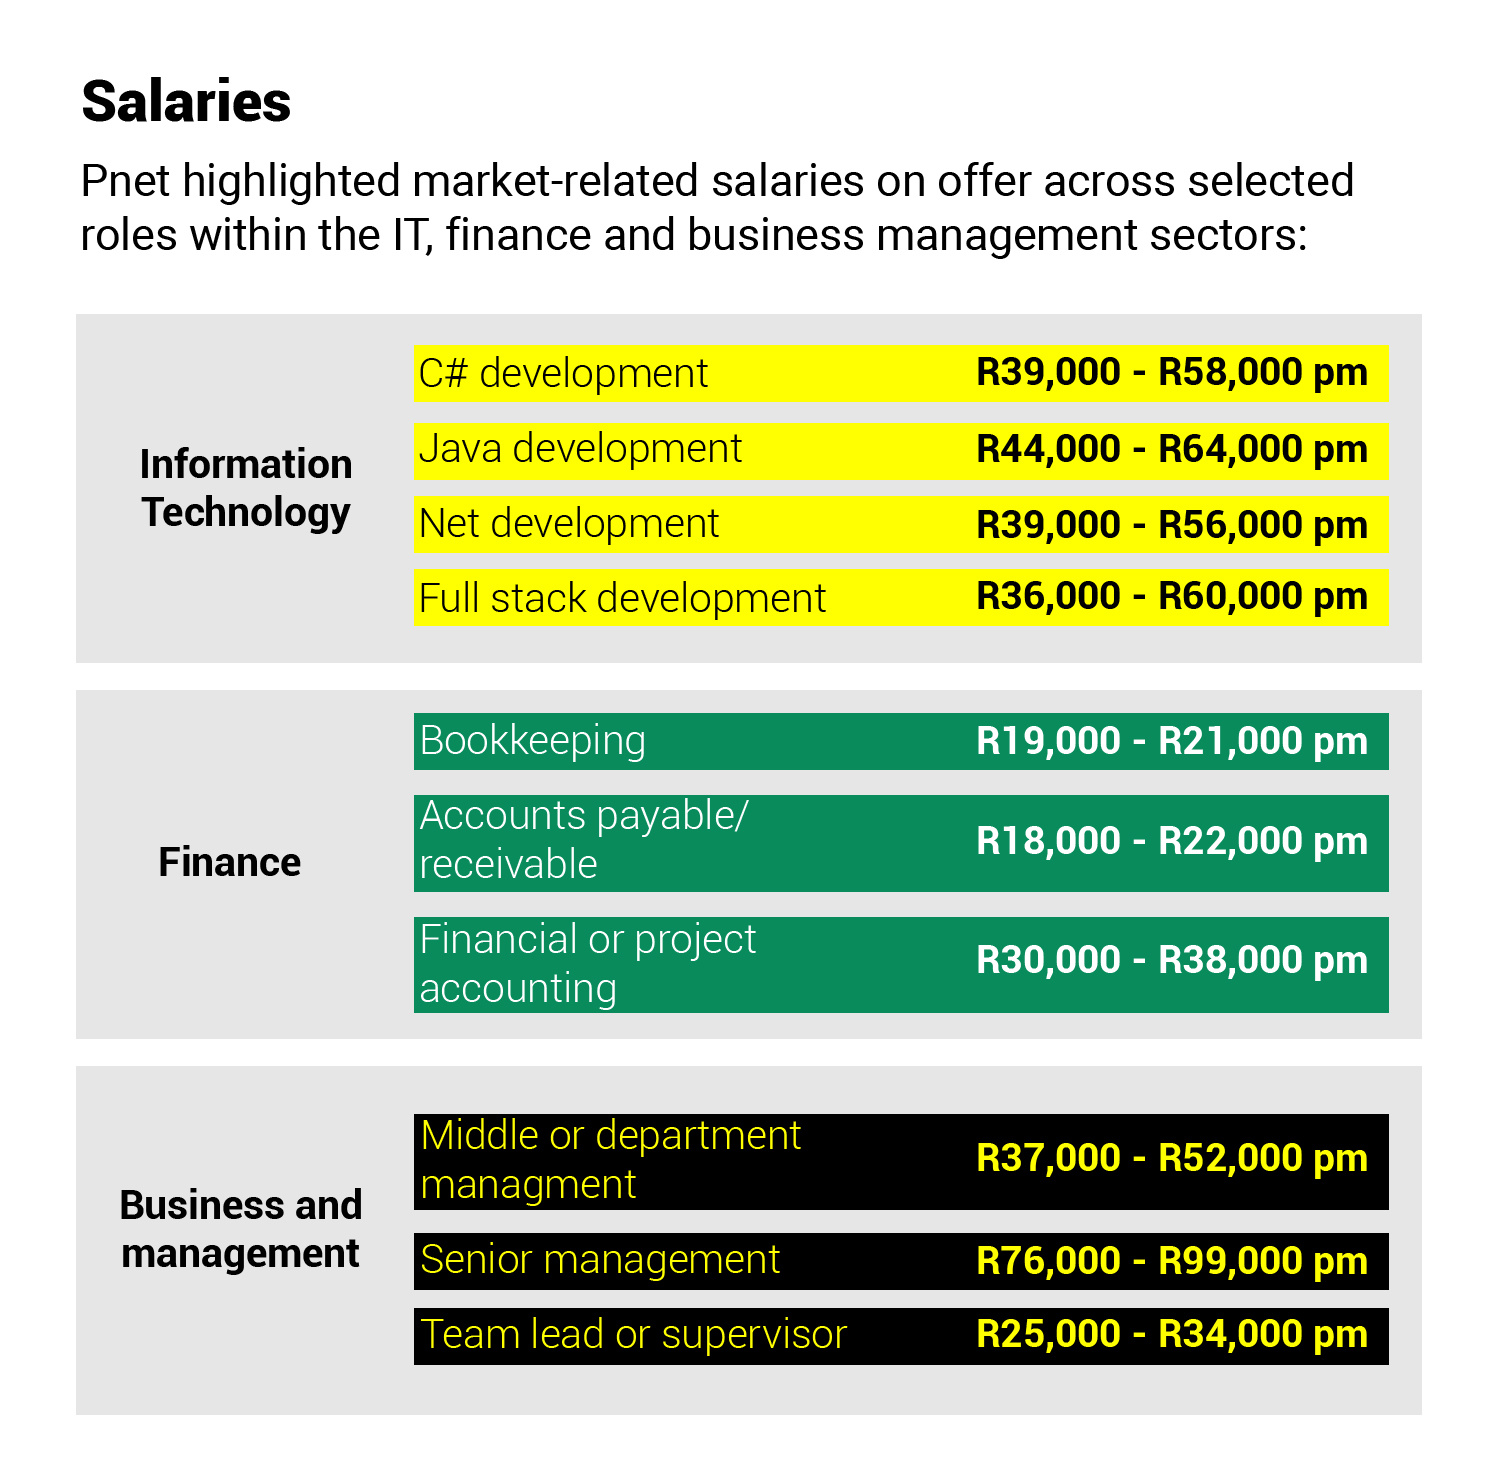Screen dimensions: 1498x1476
Task: Click salary range R25,000 - R34,000 pm
Action: 1172,1334
